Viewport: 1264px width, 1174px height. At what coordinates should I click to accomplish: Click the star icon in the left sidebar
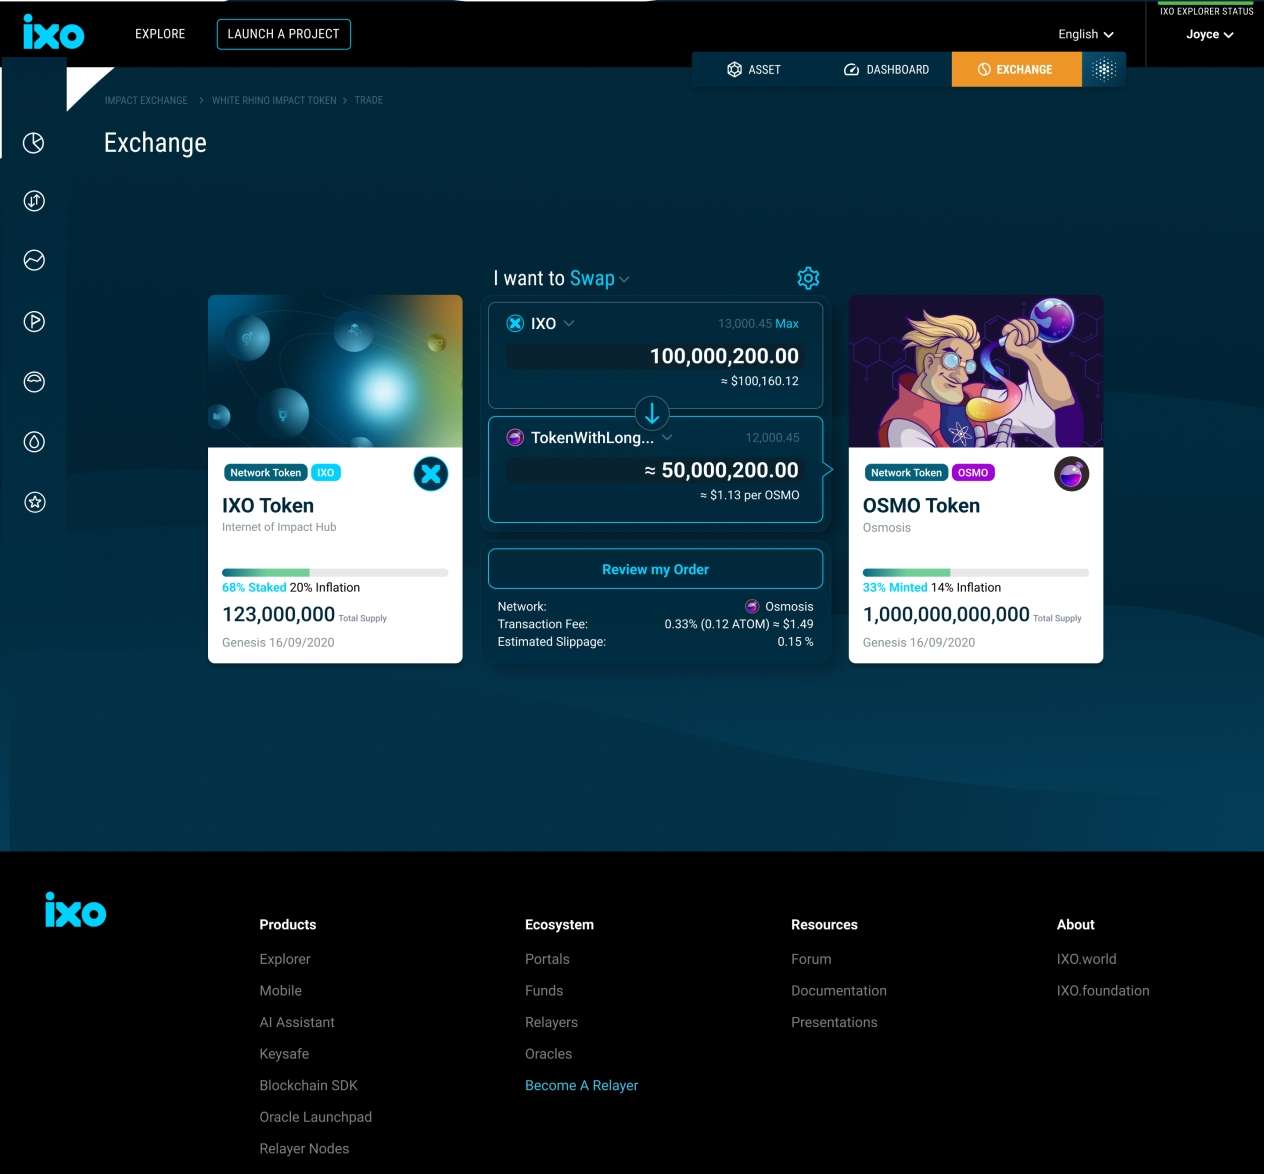pos(34,502)
